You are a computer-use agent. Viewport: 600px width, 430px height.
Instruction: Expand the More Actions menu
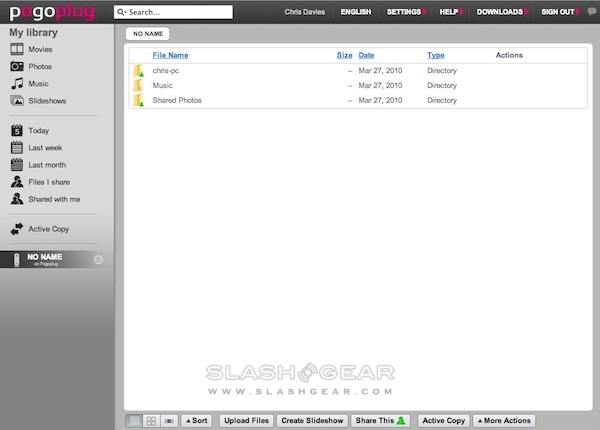tap(506, 421)
